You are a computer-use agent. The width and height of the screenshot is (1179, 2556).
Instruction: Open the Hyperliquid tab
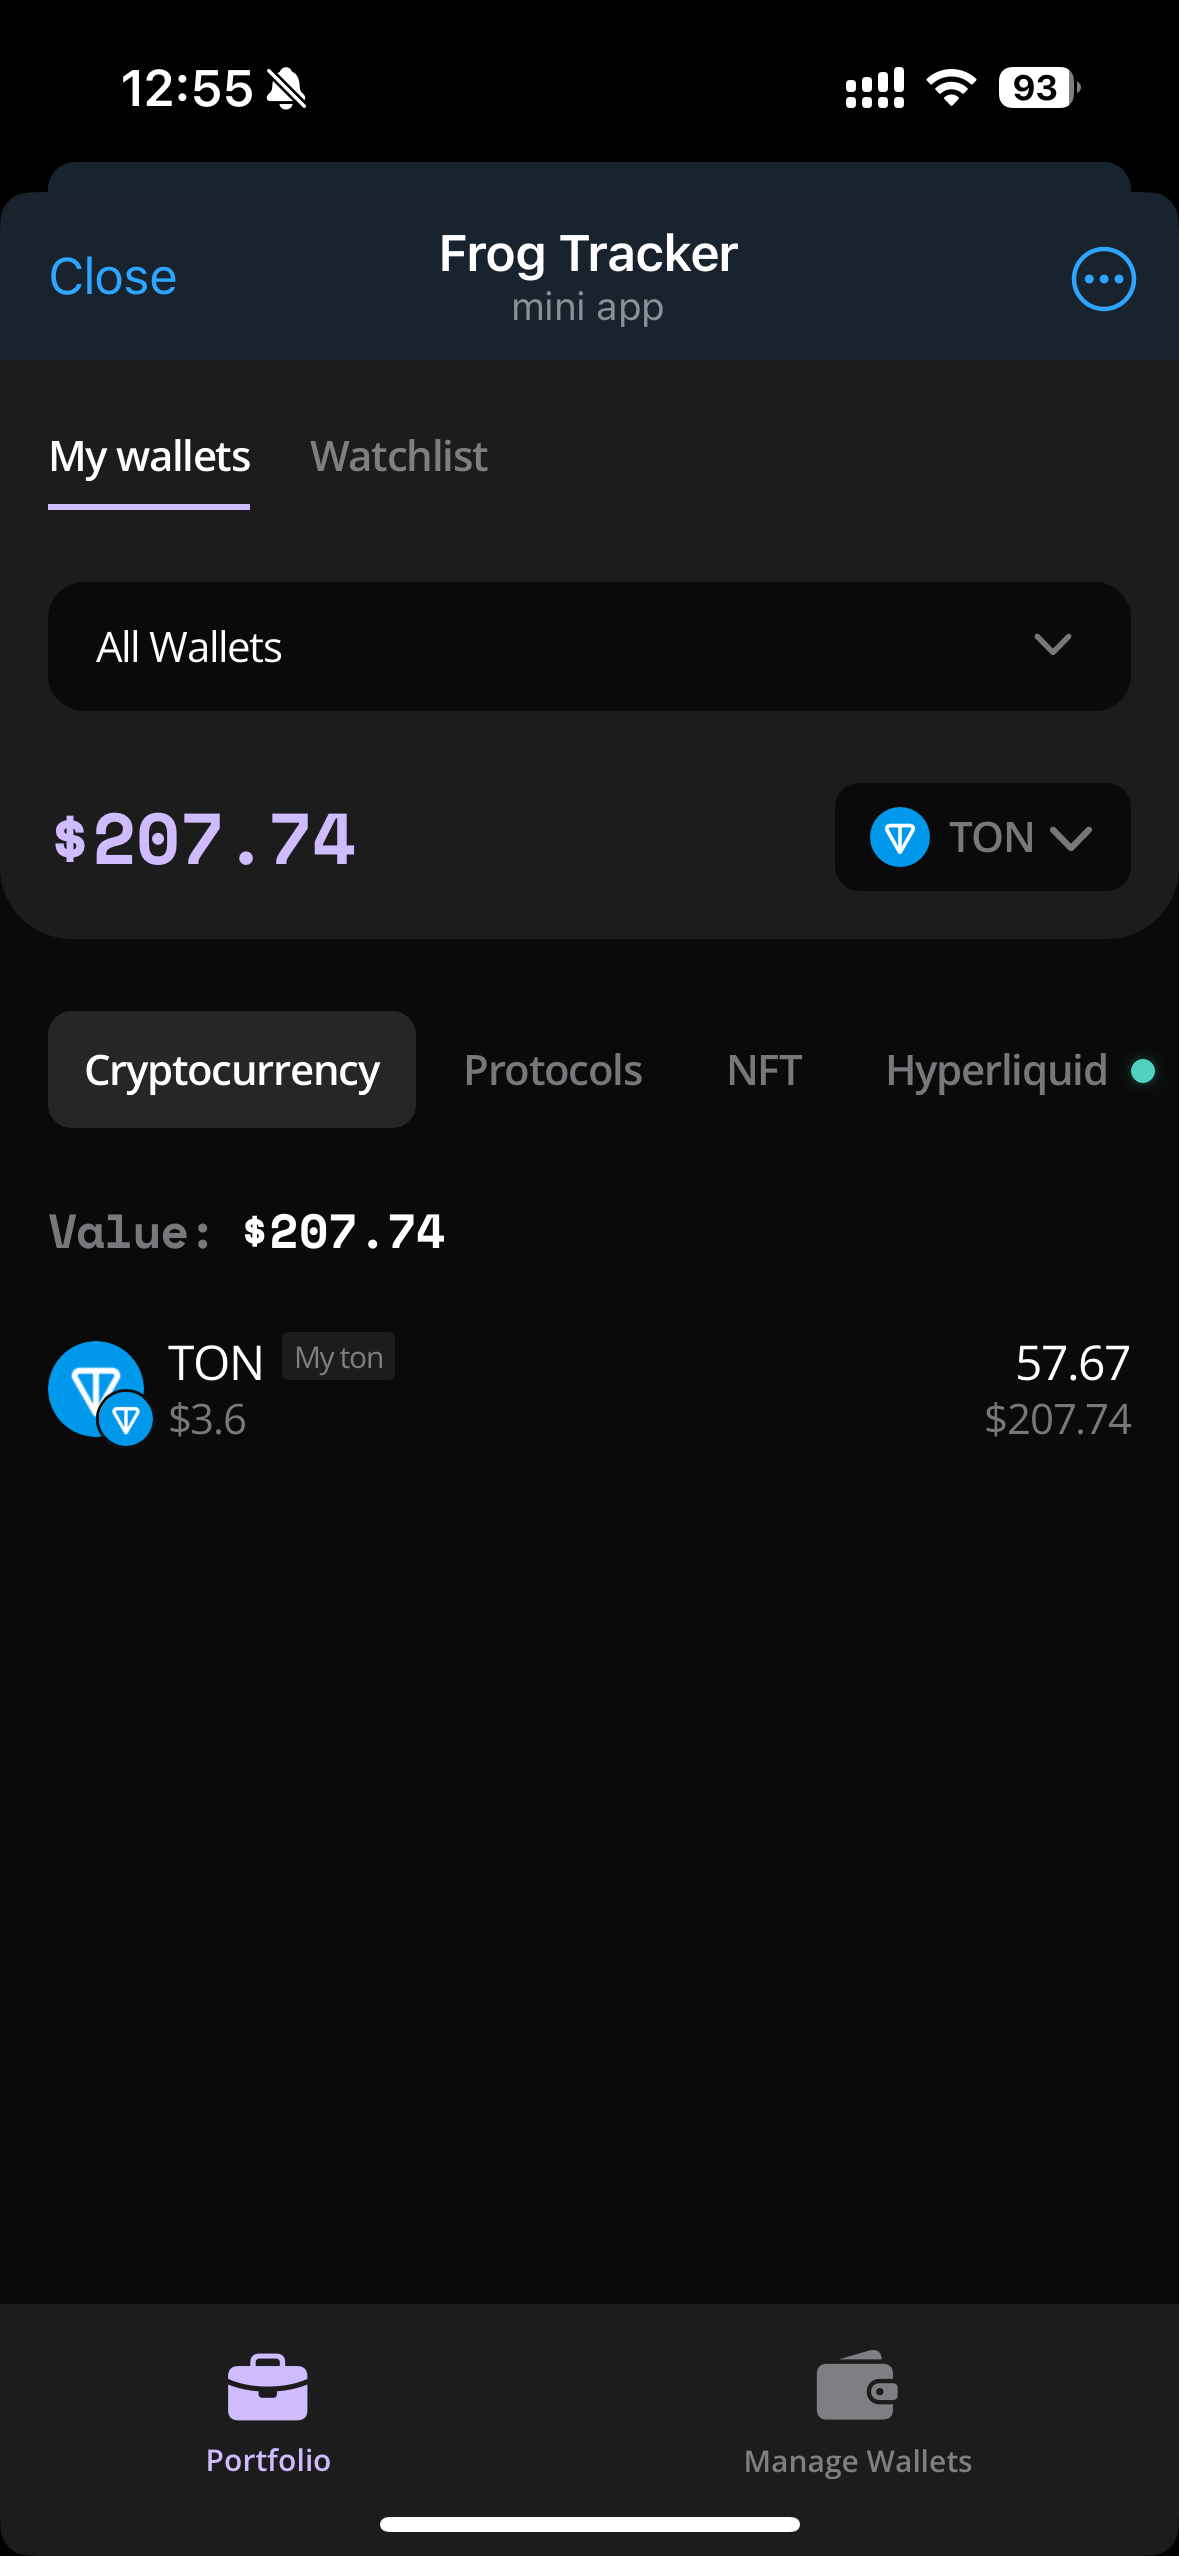(997, 1070)
